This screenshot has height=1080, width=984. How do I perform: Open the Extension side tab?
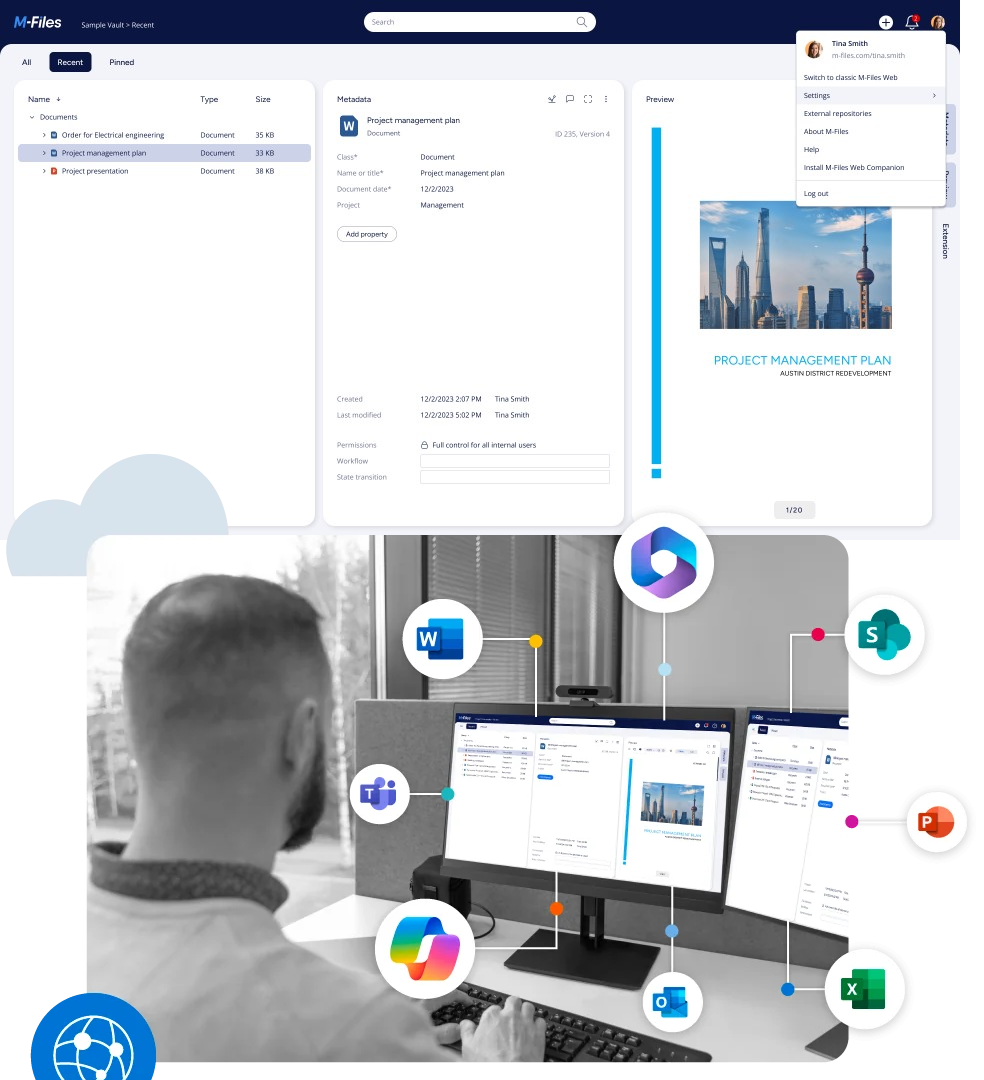[945, 241]
